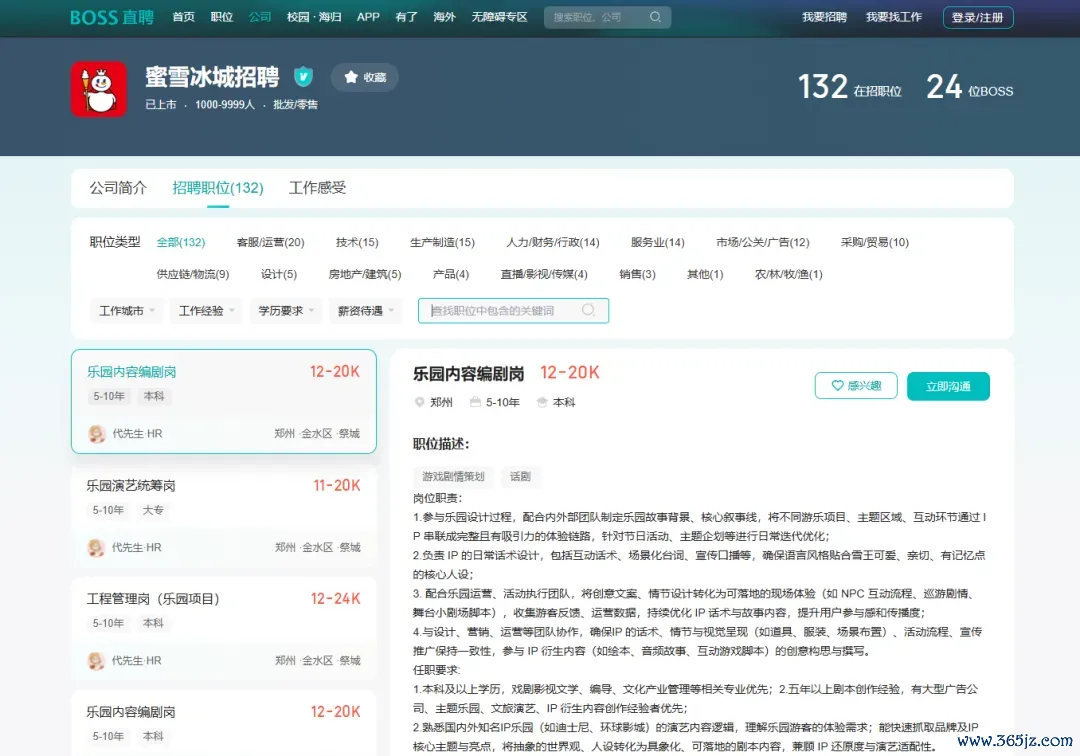1080x756 pixels.
Task: Switch to the 公司简介 tab
Action: pyautogui.click(x=118, y=187)
